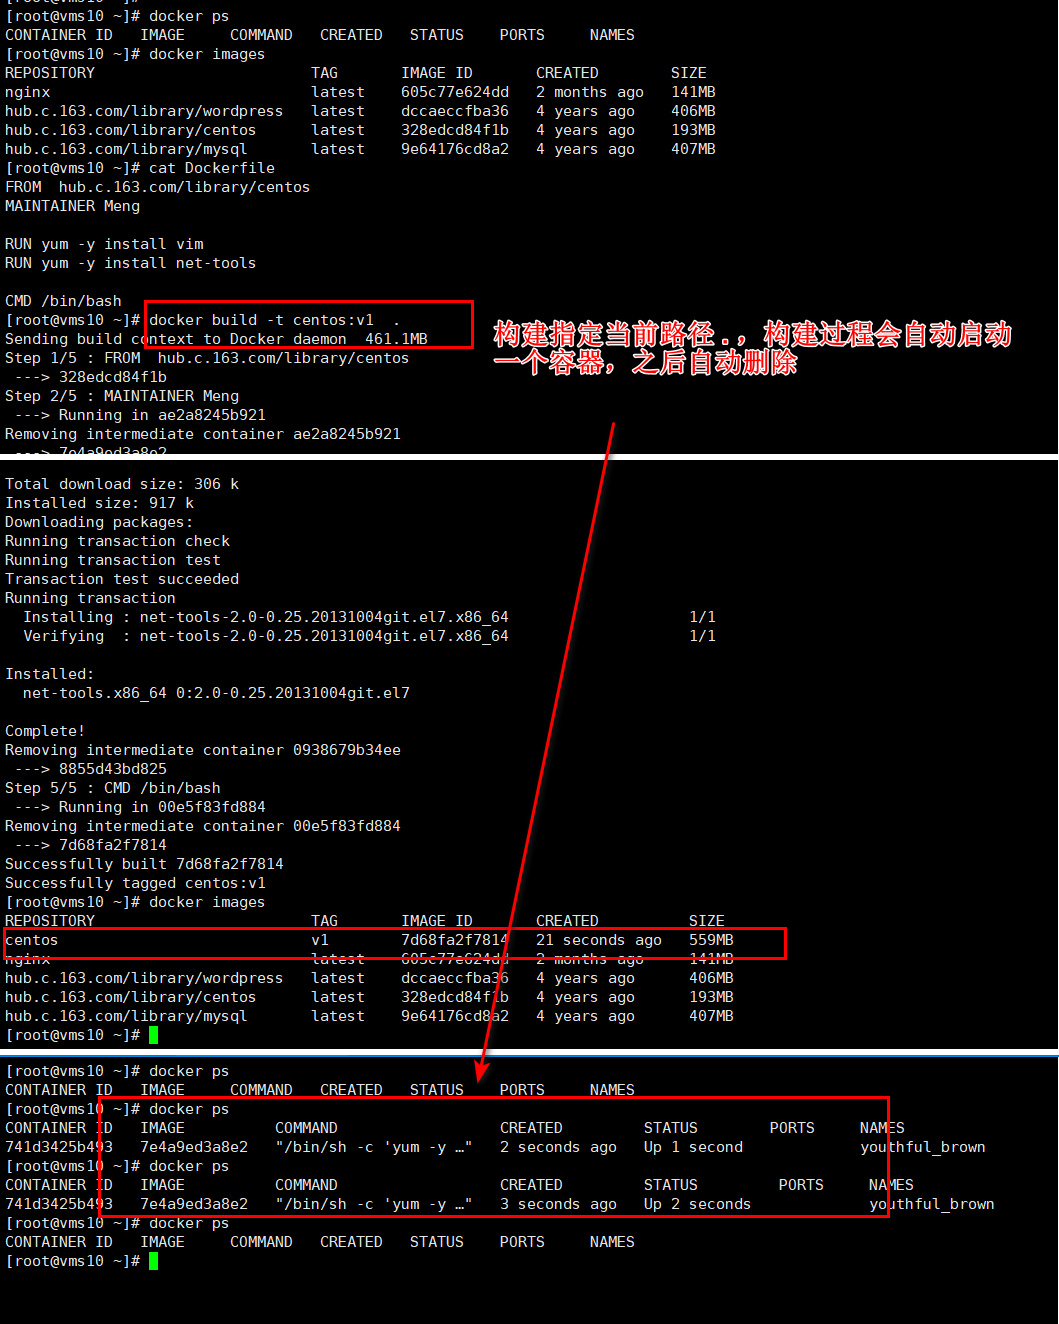The width and height of the screenshot is (1059, 1324).
Task: Click the 'docker build -t centos:v1 .' command
Action: pos(274,320)
